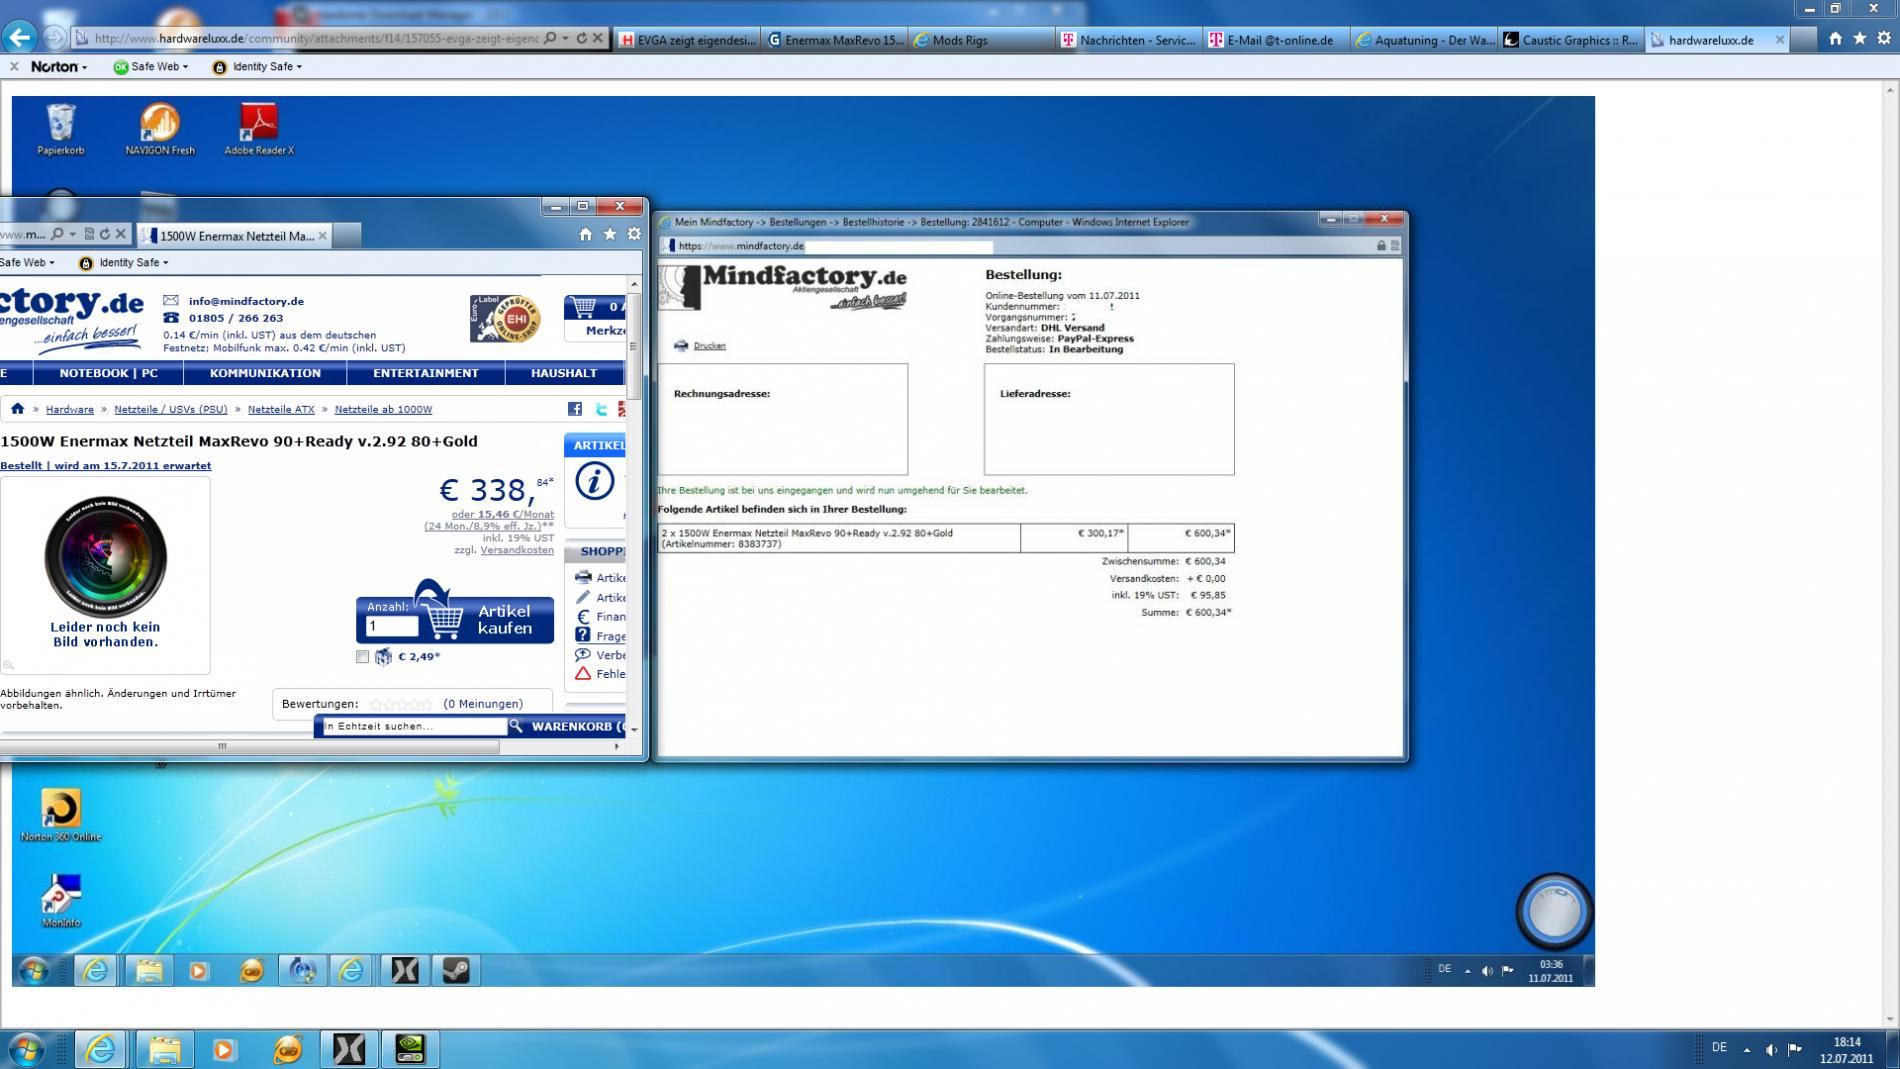The width and height of the screenshot is (1900, 1069).
Task: Click the printer icon next to Drucken
Action: pos(681,346)
